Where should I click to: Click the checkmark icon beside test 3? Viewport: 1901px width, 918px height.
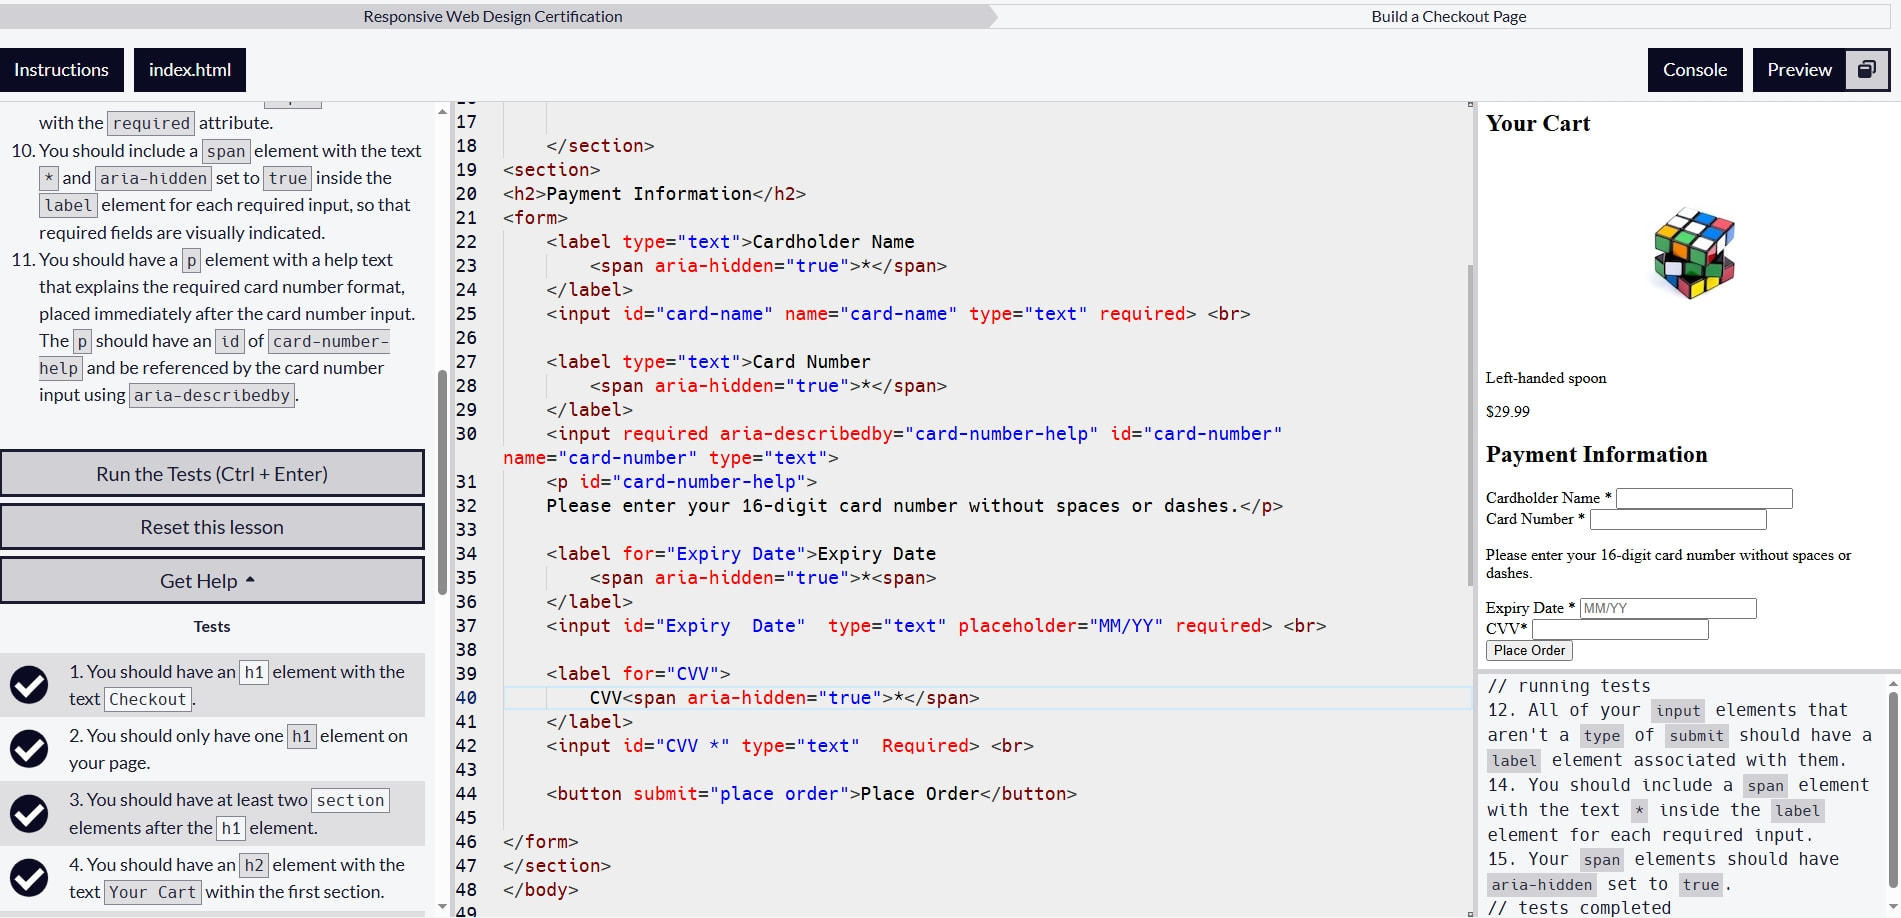tap(29, 813)
